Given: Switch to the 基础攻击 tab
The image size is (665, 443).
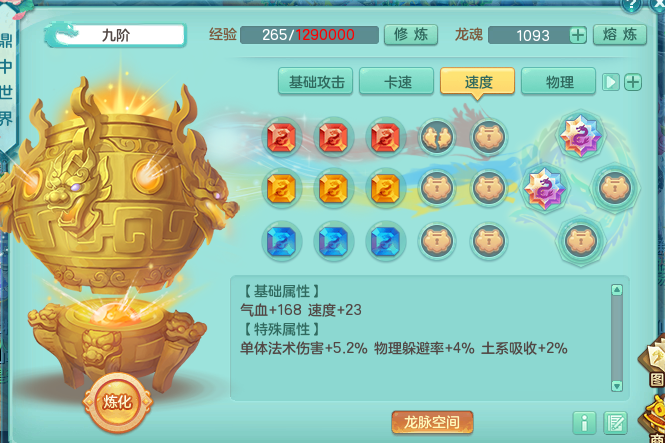Looking at the screenshot, I should click(316, 81).
